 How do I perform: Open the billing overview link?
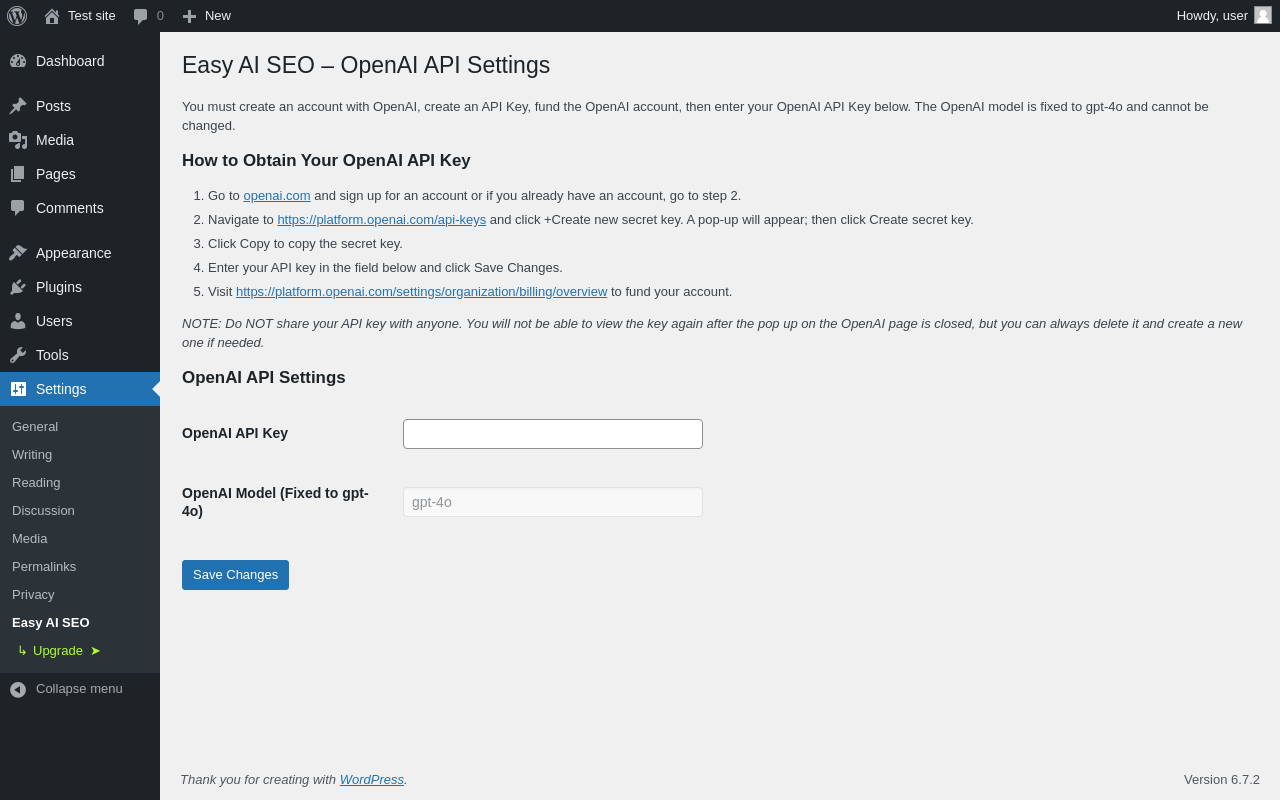pyautogui.click(x=422, y=292)
